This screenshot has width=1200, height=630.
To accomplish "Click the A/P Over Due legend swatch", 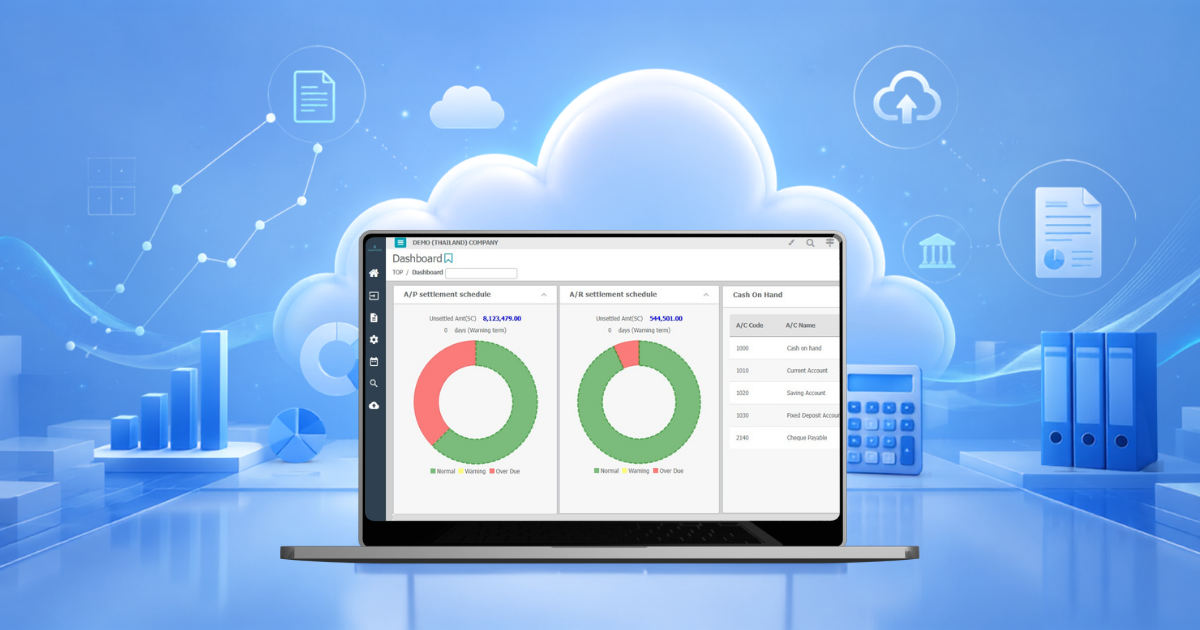I will (x=492, y=471).
